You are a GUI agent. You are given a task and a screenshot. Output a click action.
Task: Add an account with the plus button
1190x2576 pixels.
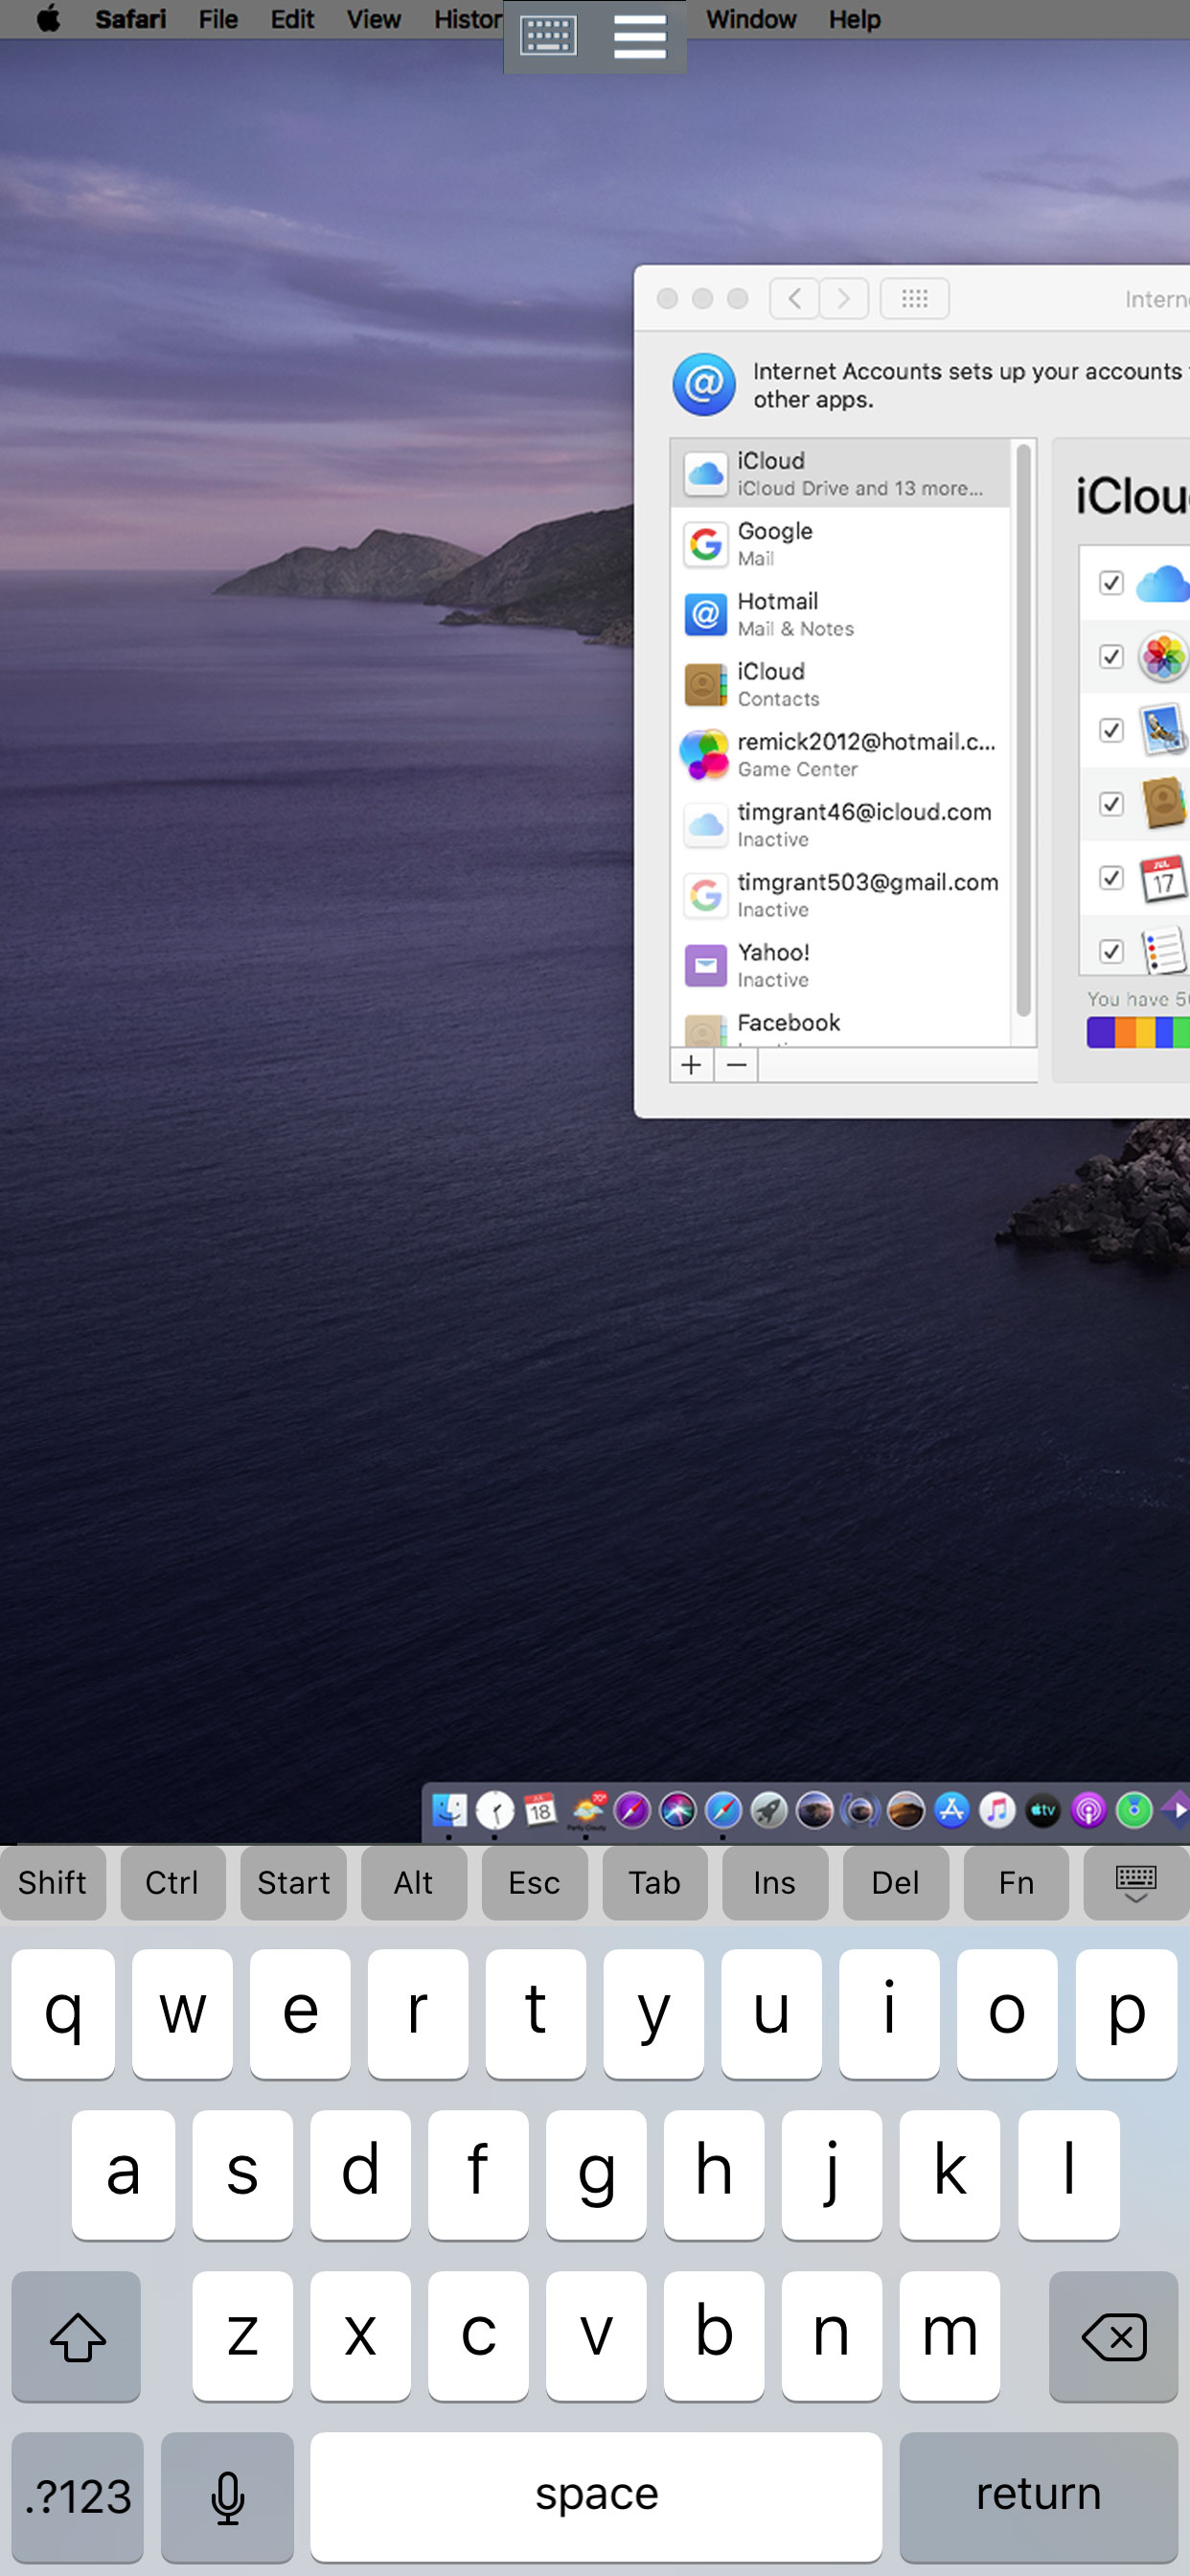click(691, 1066)
